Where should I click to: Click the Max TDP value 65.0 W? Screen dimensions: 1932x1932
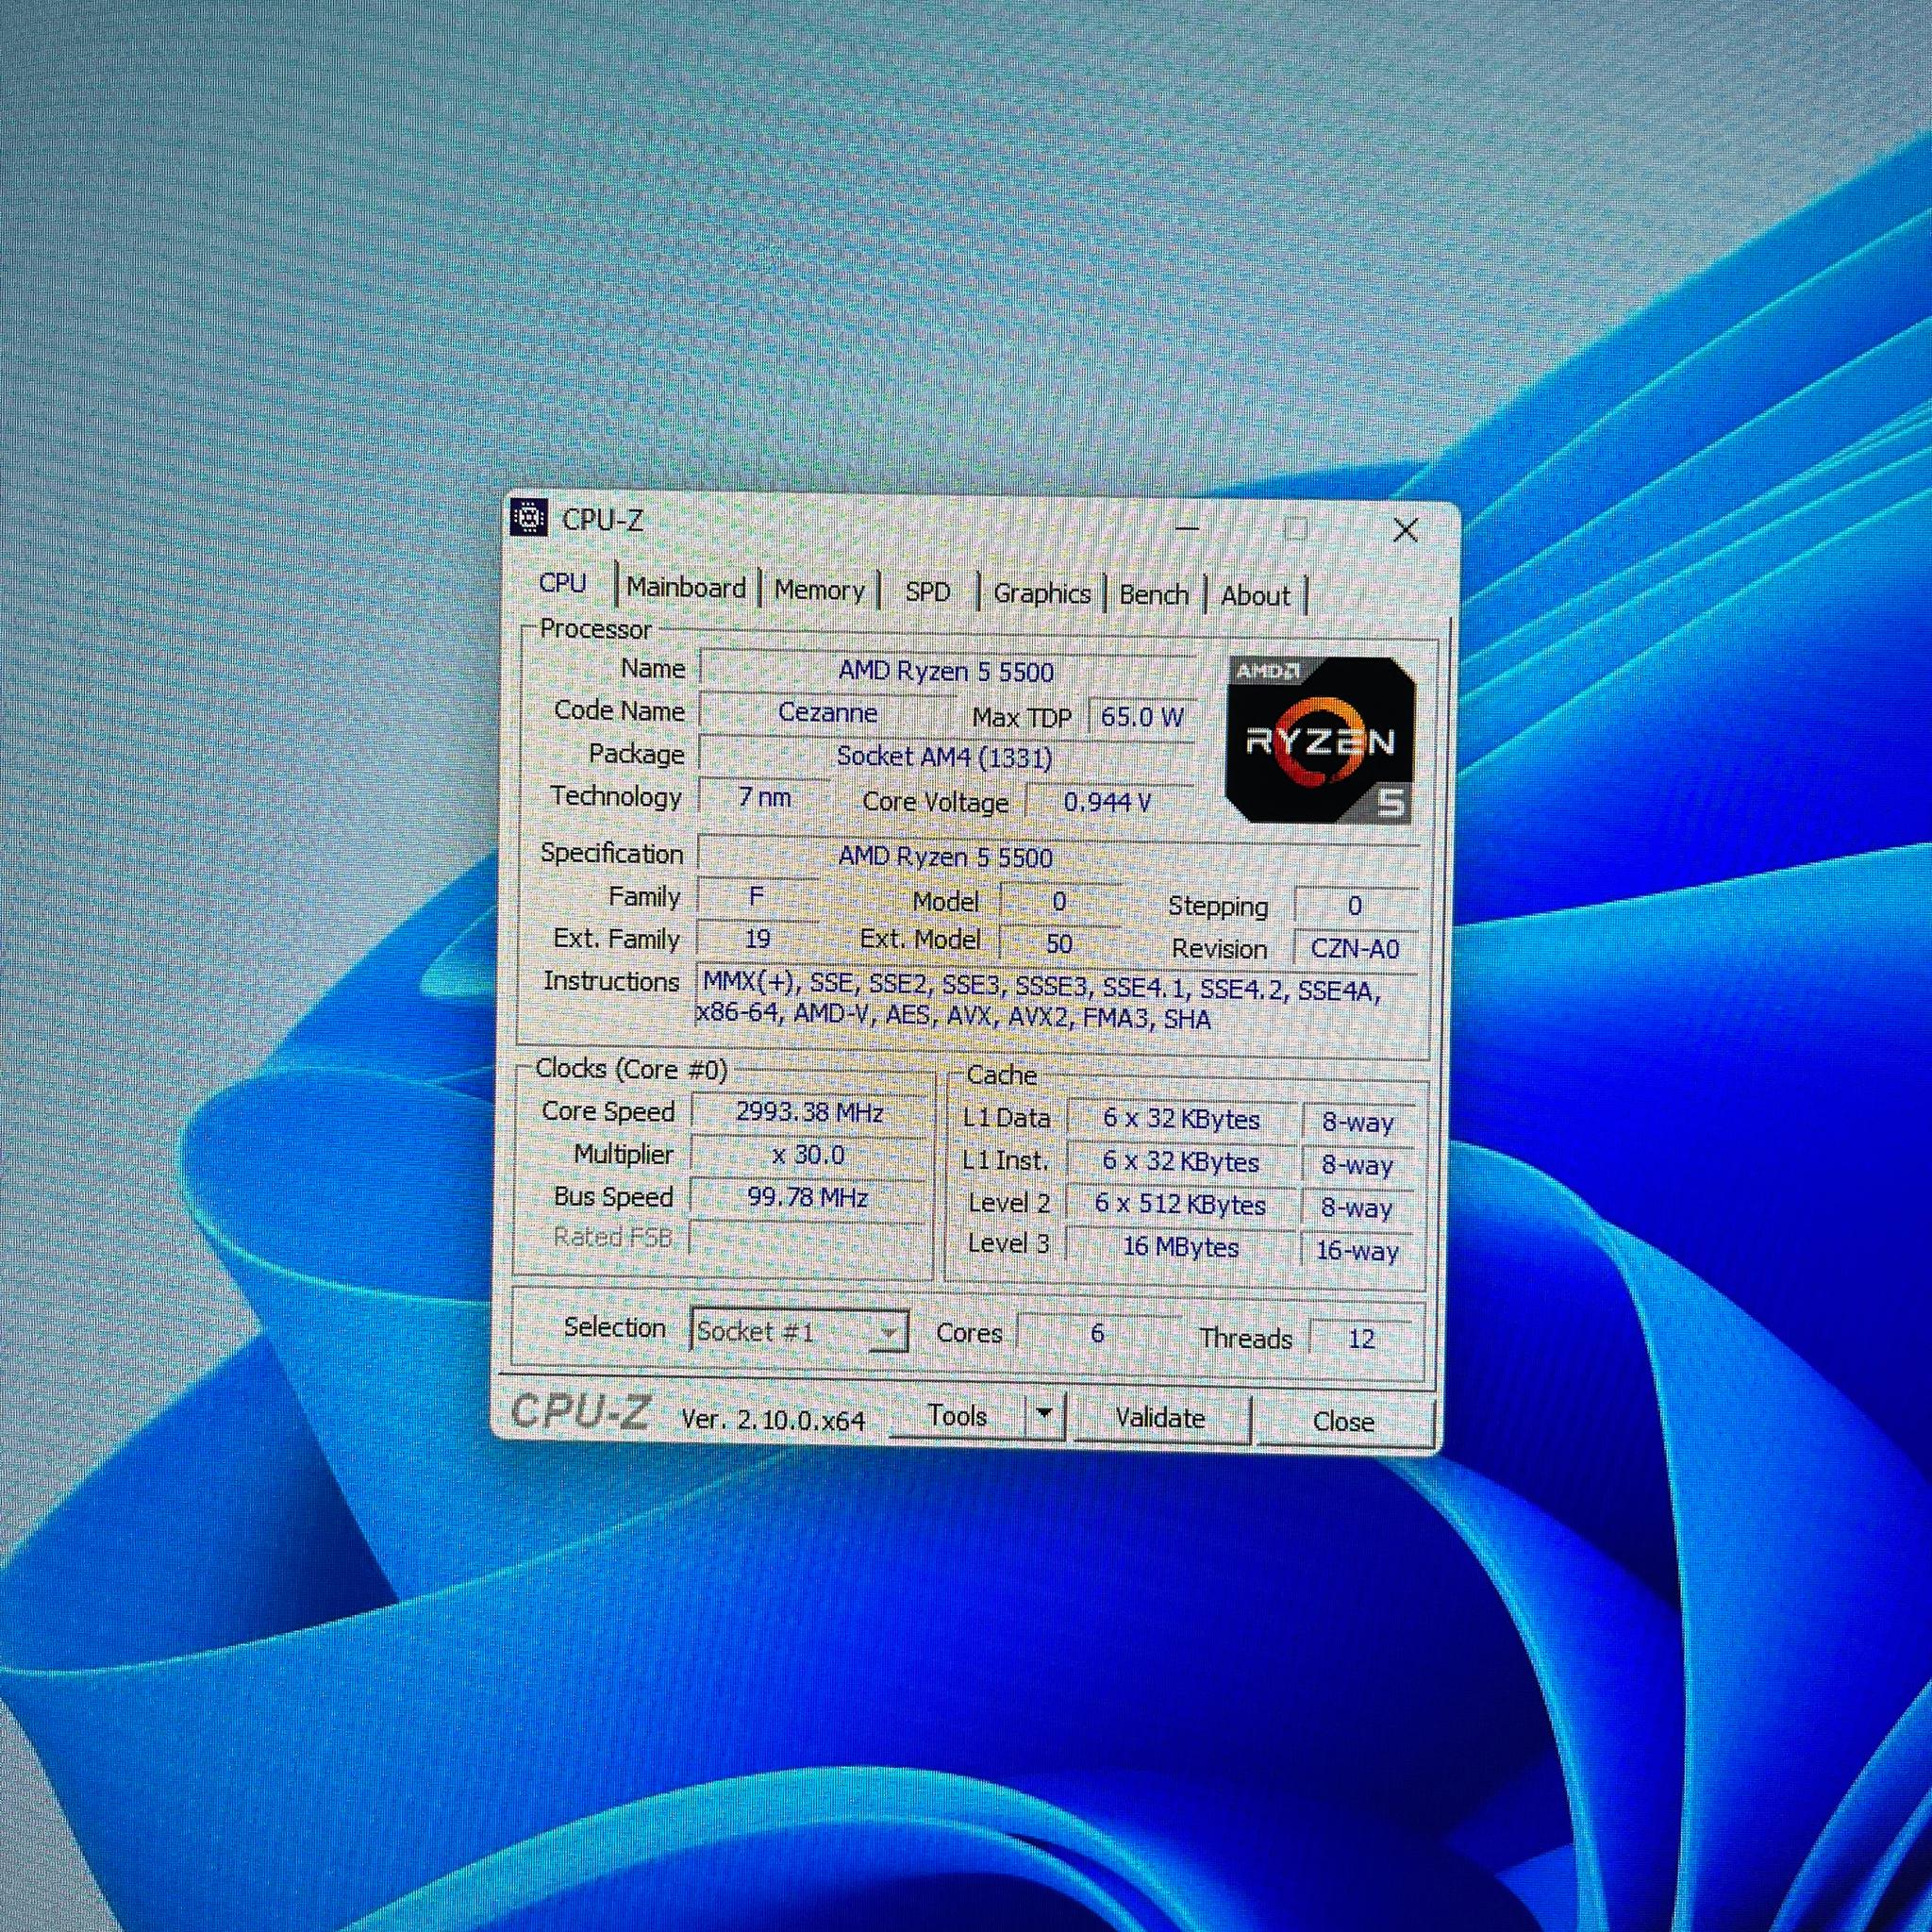tap(1141, 717)
